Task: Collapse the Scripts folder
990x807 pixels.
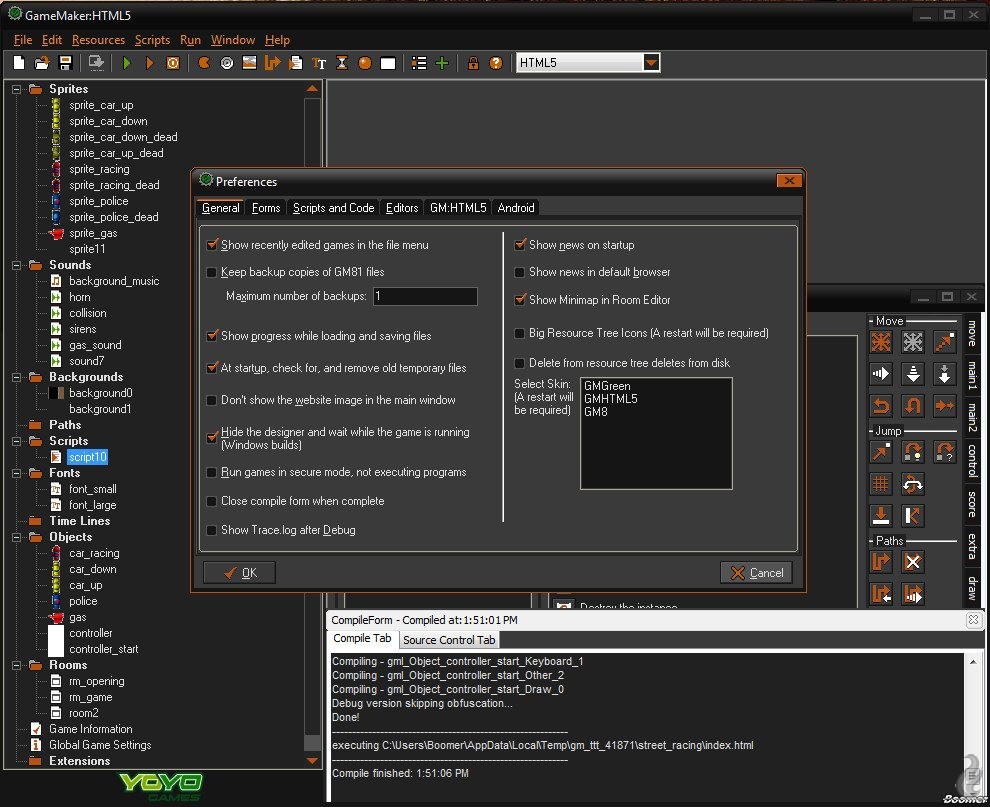Action: click(16, 441)
